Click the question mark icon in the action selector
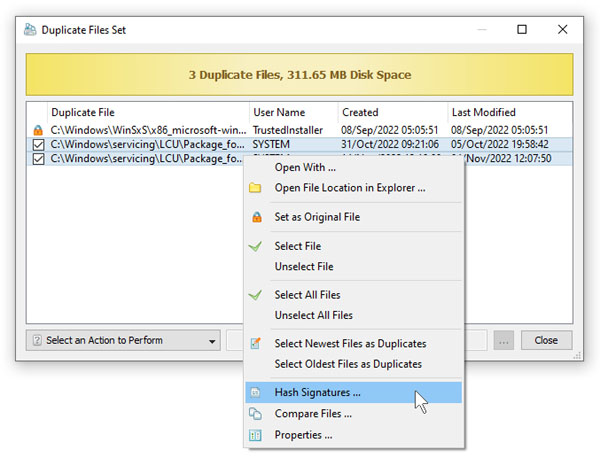Image resolution: width=600 pixels, height=458 pixels. click(37, 340)
